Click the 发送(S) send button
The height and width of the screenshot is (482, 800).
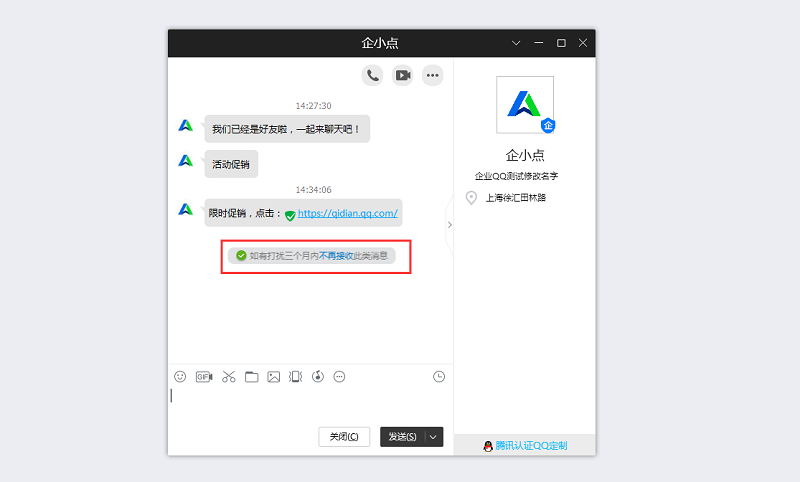coord(403,437)
